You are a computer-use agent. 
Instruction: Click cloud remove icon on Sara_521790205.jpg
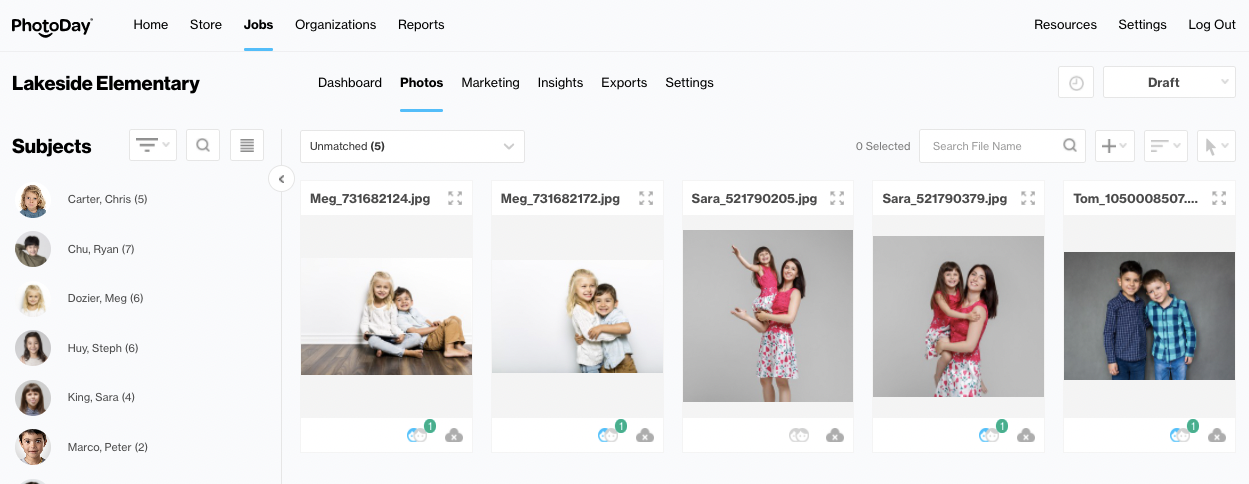(835, 435)
